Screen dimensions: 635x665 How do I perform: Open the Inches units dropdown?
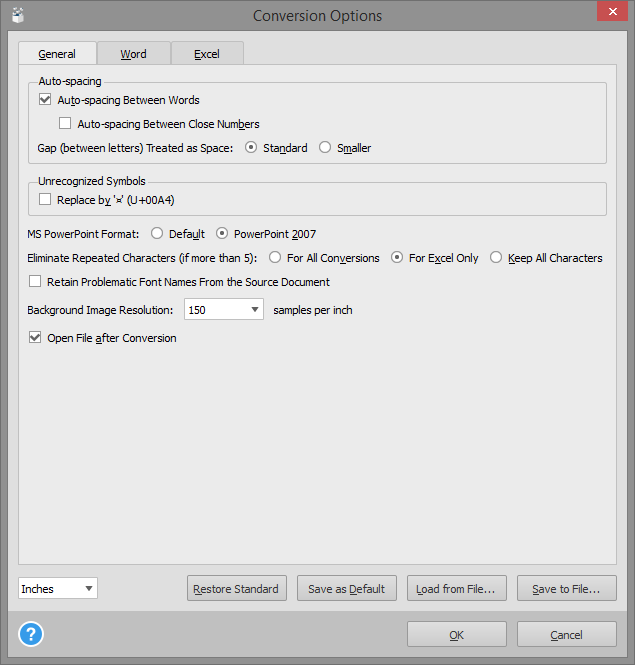click(58, 588)
